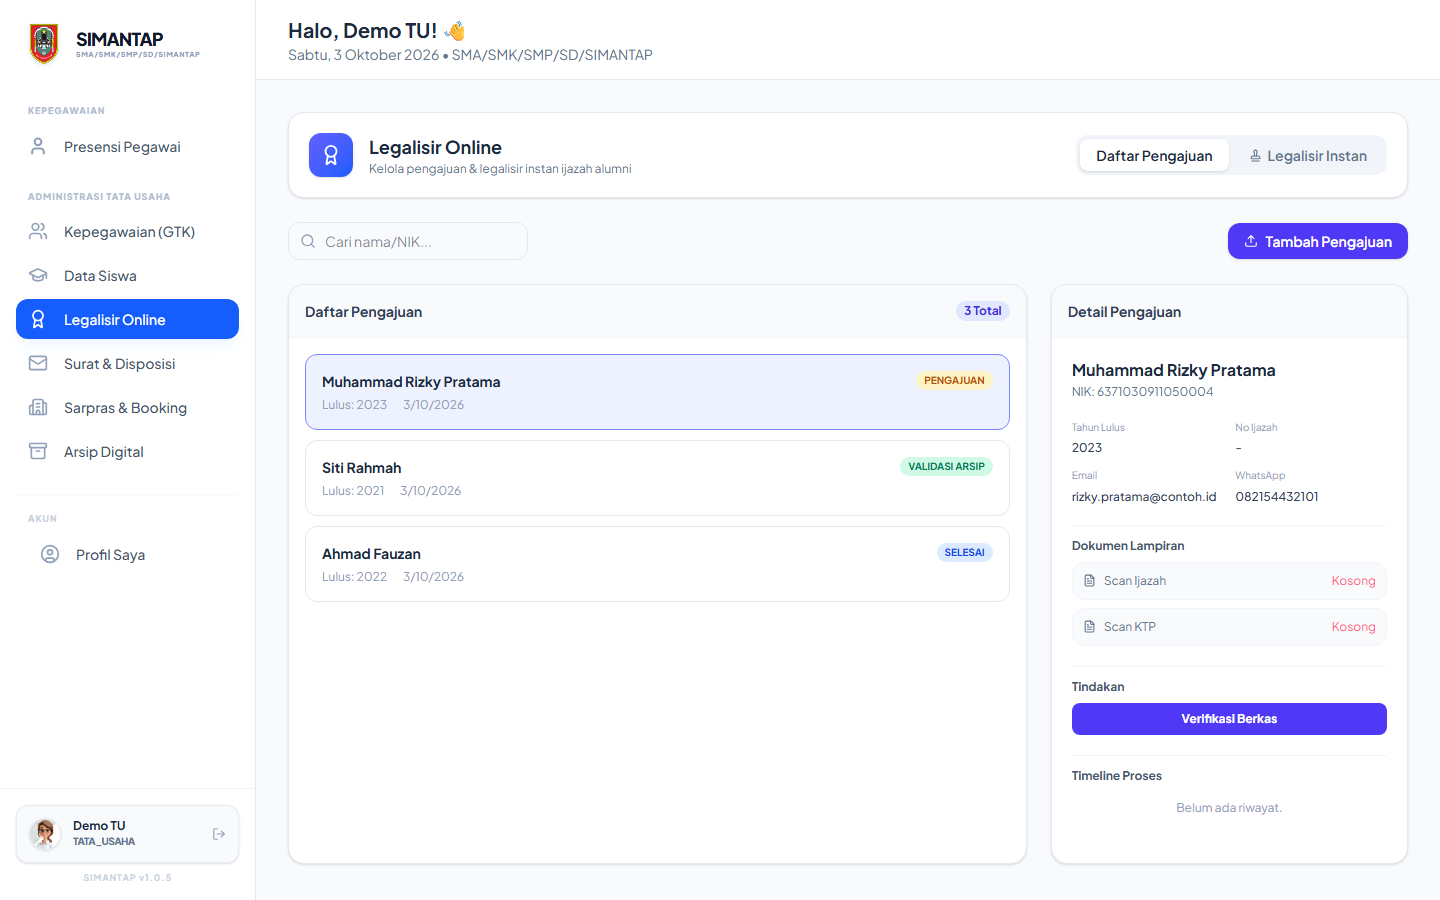Click the email rizky.pratama@contoh.id
Viewport: 1440px width, 900px height.
(x=1144, y=497)
